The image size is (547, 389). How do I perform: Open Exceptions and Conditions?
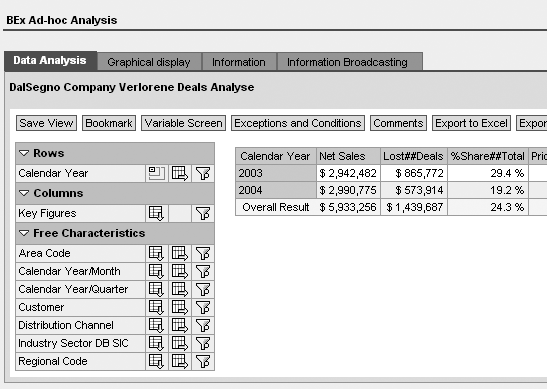pyautogui.click(x=298, y=123)
